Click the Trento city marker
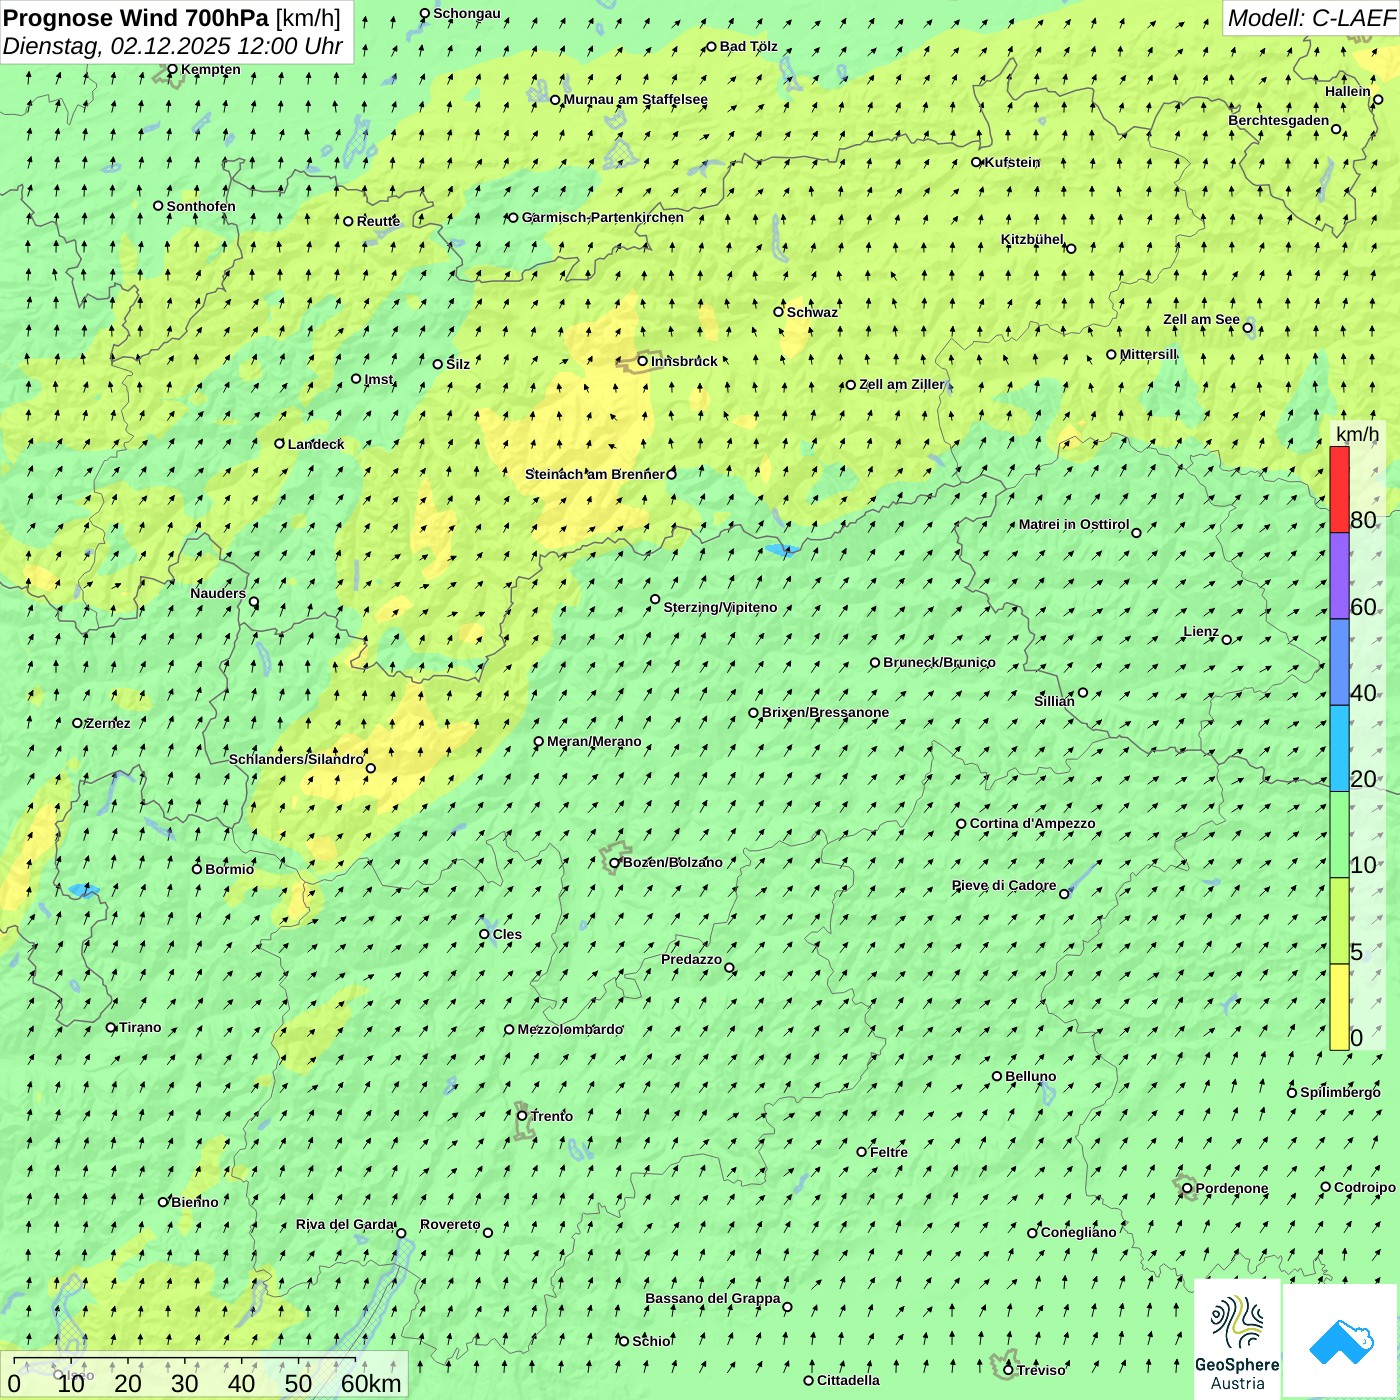Image resolution: width=1400 pixels, height=1400 pixels. (522, 1116)
